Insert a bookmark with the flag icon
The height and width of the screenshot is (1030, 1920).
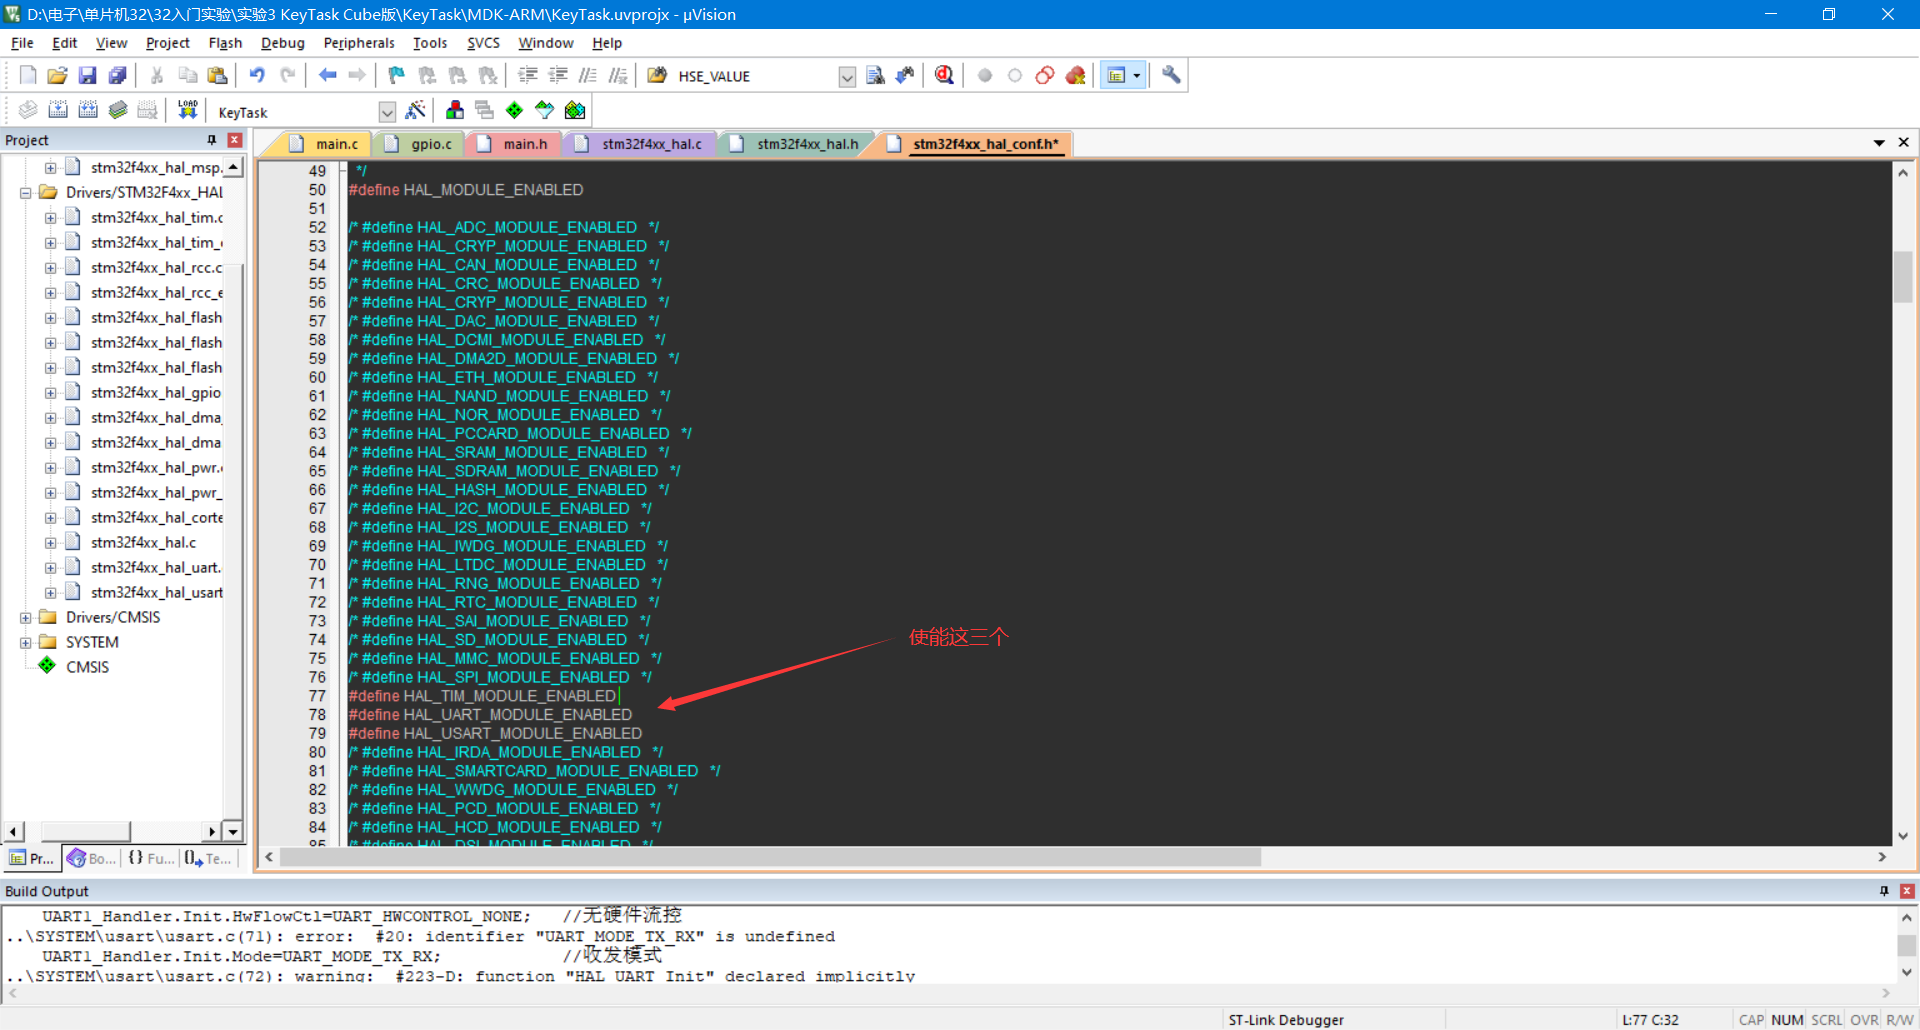[x=397, y=75]
